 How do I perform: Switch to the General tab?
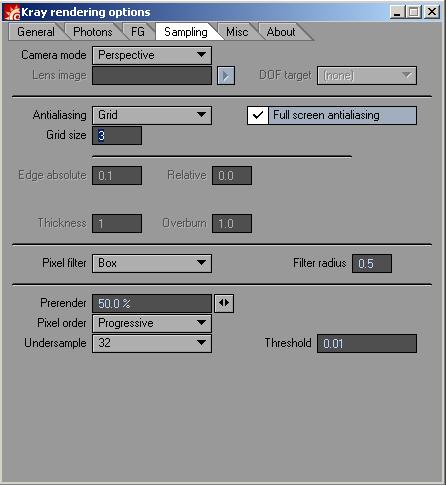coord(36,32)
